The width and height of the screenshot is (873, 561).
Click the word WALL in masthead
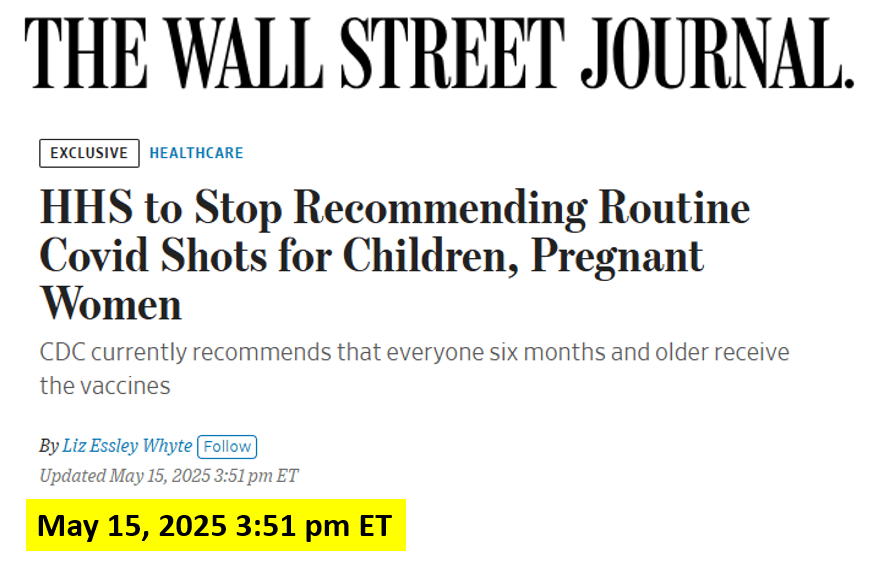(x=244, y=53)
